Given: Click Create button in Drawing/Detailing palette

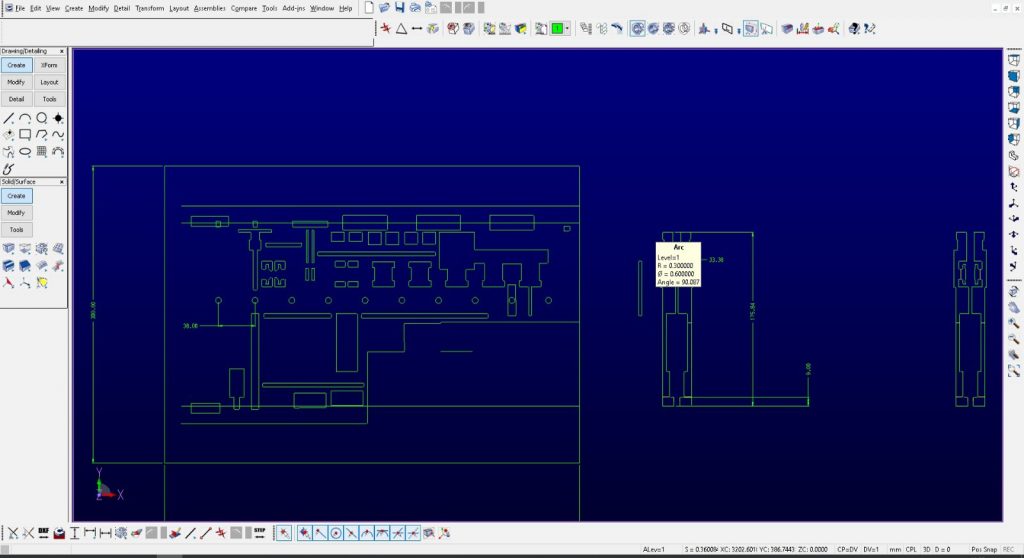Looking at the screenshot, I should [16, 65].
